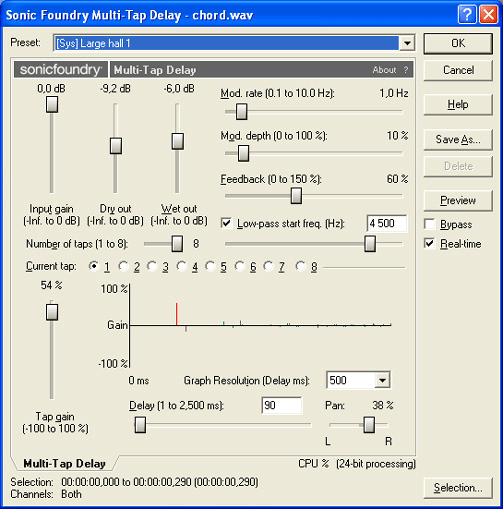Click the Wet out -6,0 dB value
503x509 pixels.
pyautogui.click(x=179, y=89)
